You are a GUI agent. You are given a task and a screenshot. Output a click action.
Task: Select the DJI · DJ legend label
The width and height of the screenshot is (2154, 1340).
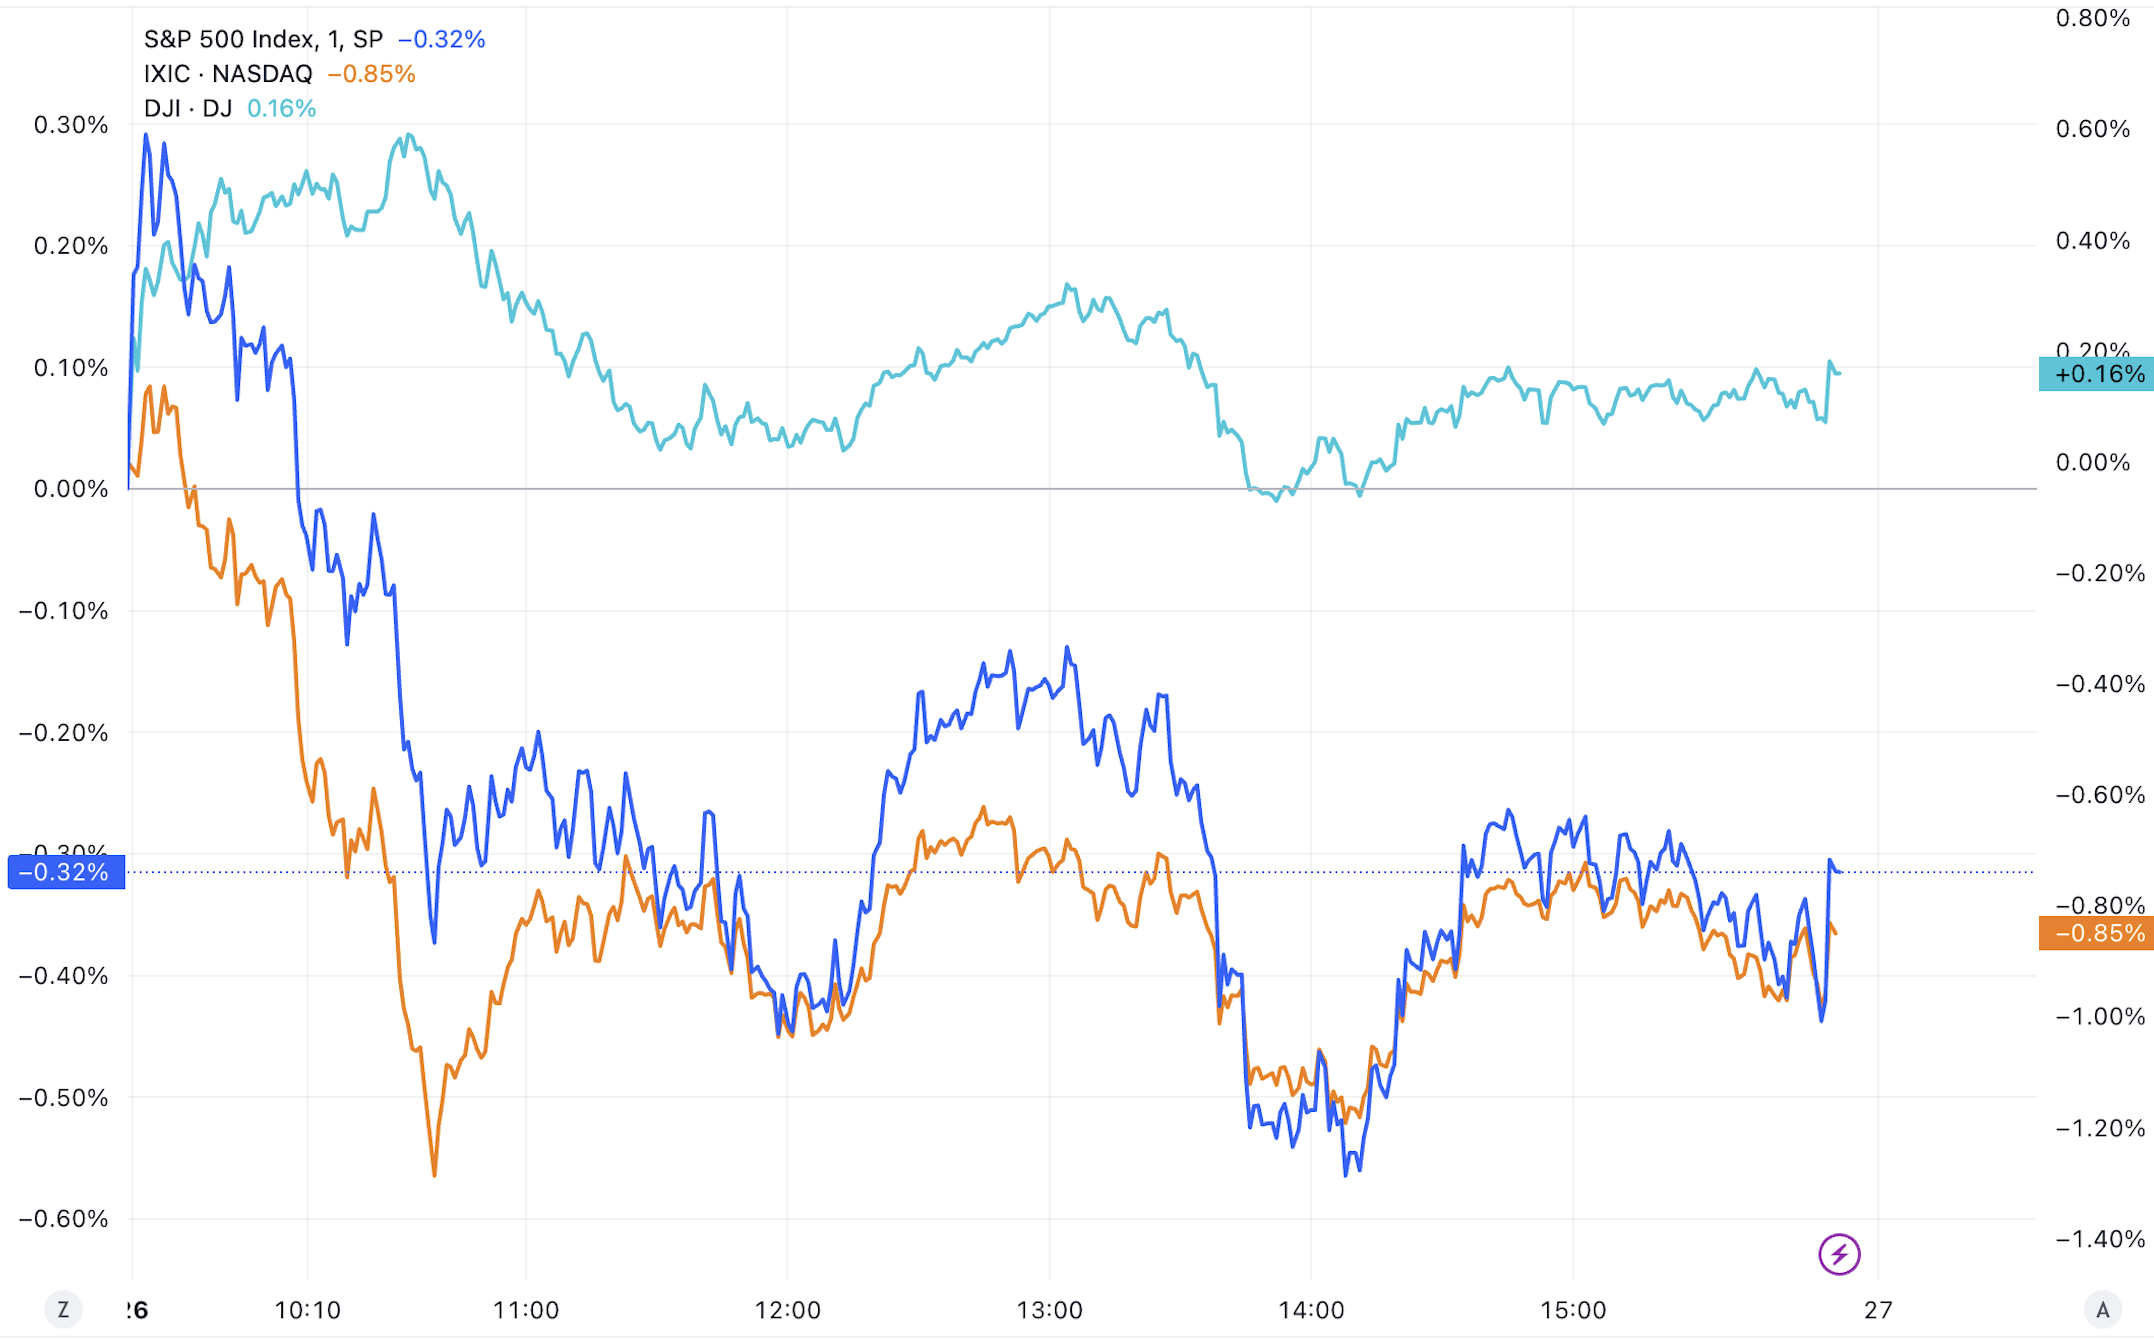point(188,108)
